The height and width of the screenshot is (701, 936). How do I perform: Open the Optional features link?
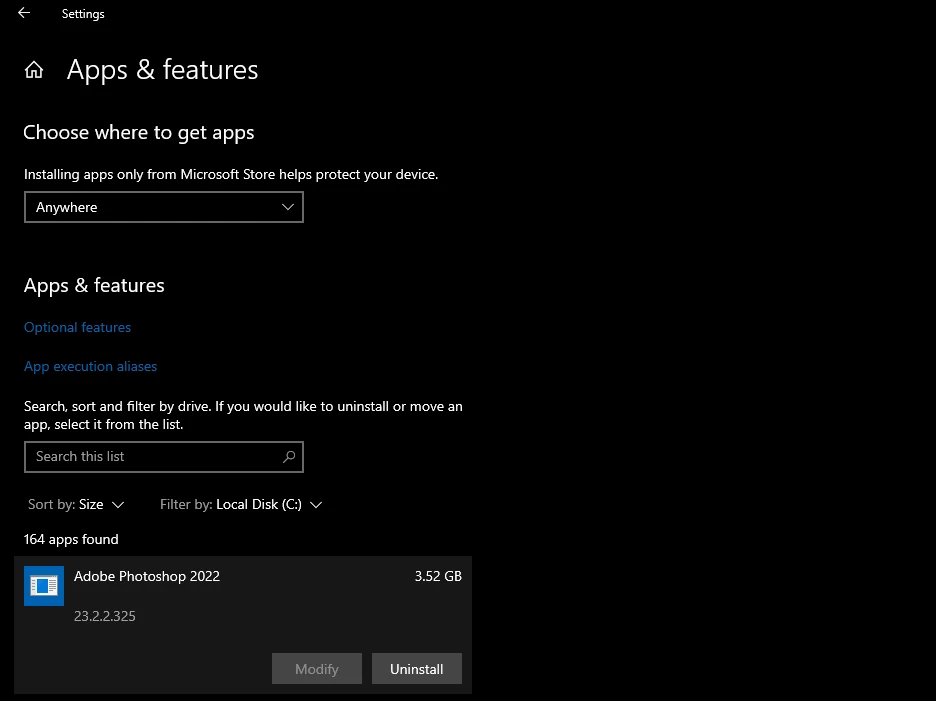tap(77, 327)
